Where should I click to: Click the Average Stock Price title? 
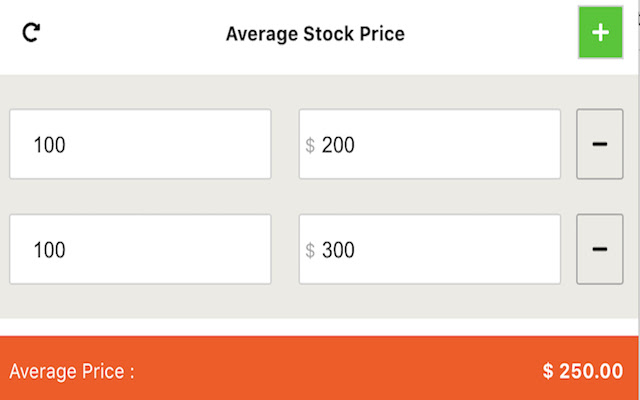click(x=315, y=34)
